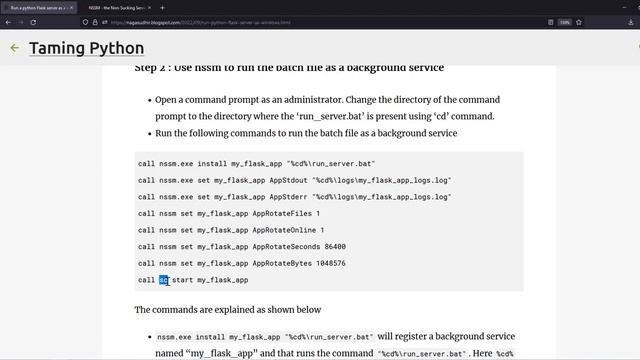Image resolution: width=640 pixels, height=360 pixels.
Task: Click the green back arrow beside Taming Python
Action: 15,48
